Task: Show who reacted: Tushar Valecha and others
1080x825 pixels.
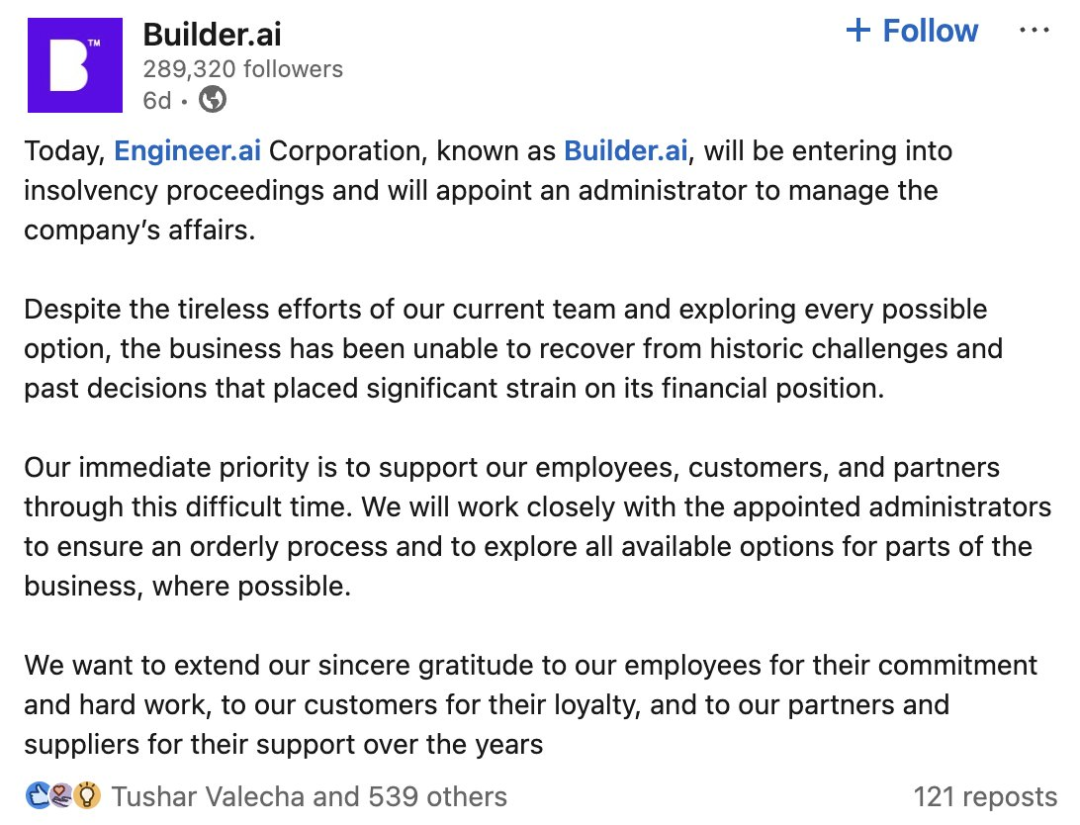Action: click(x=310, y=797)
